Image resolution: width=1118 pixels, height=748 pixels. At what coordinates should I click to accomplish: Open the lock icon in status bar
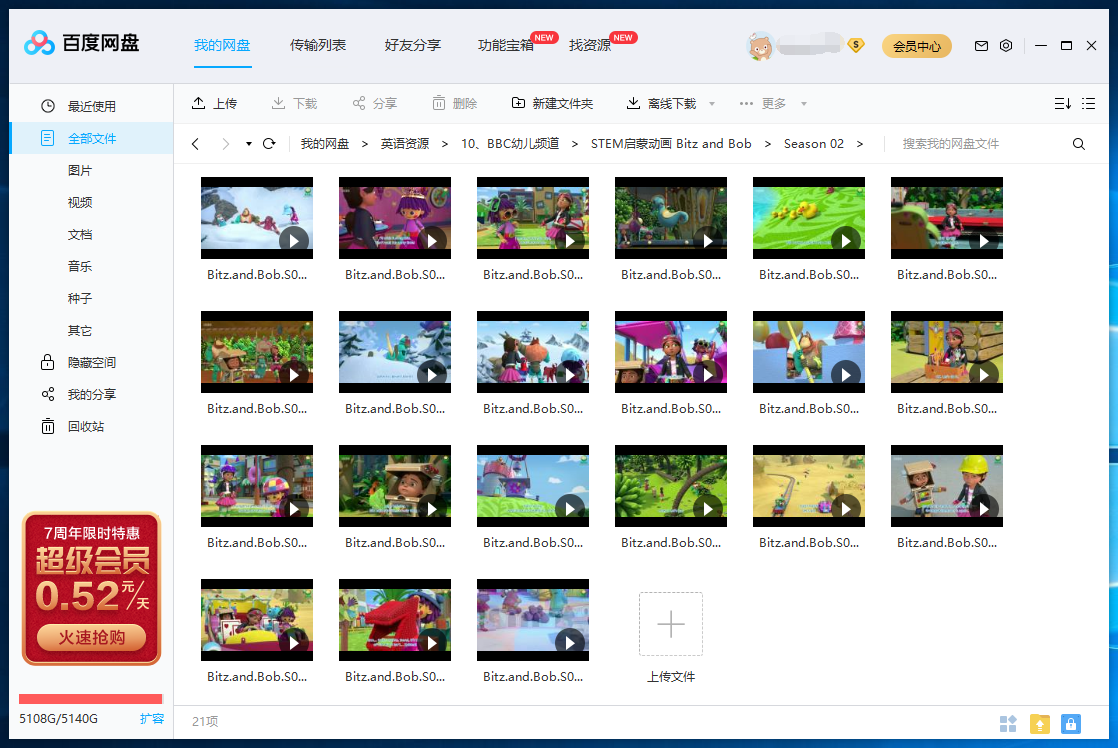1071,723
